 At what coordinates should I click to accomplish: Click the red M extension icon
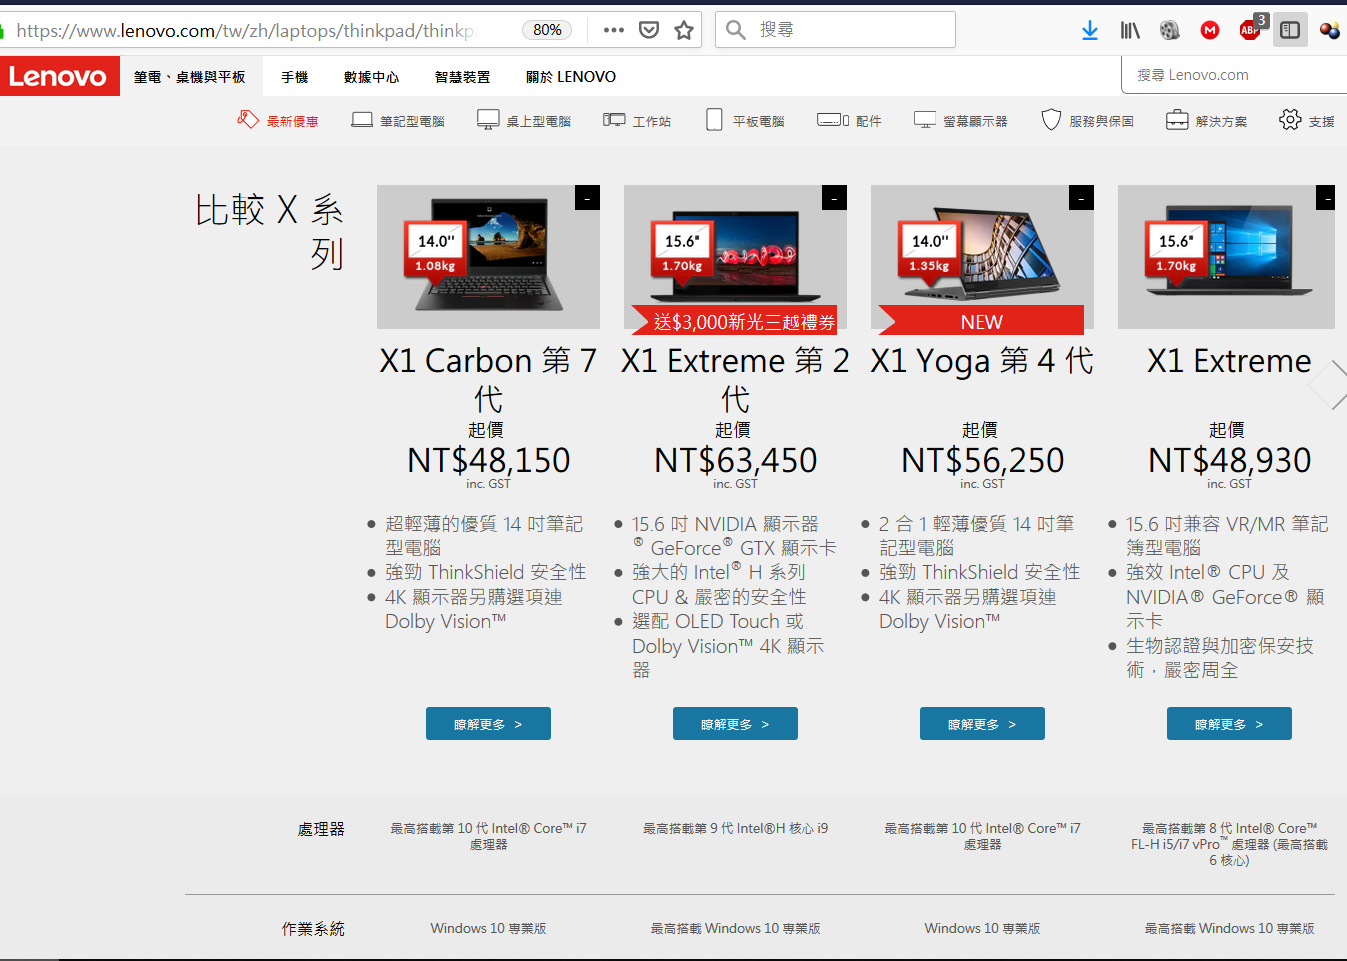tap(1210, 30)
